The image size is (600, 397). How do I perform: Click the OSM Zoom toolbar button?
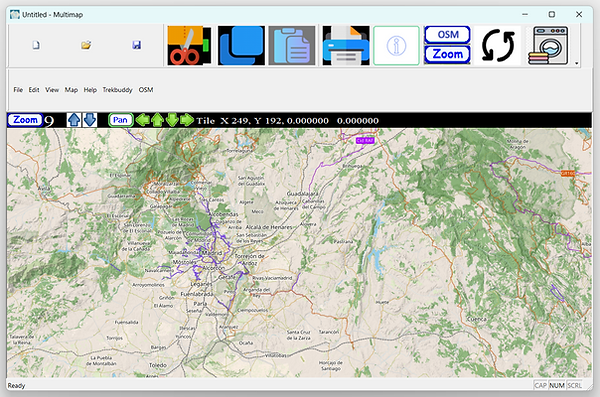click(447, 45)
